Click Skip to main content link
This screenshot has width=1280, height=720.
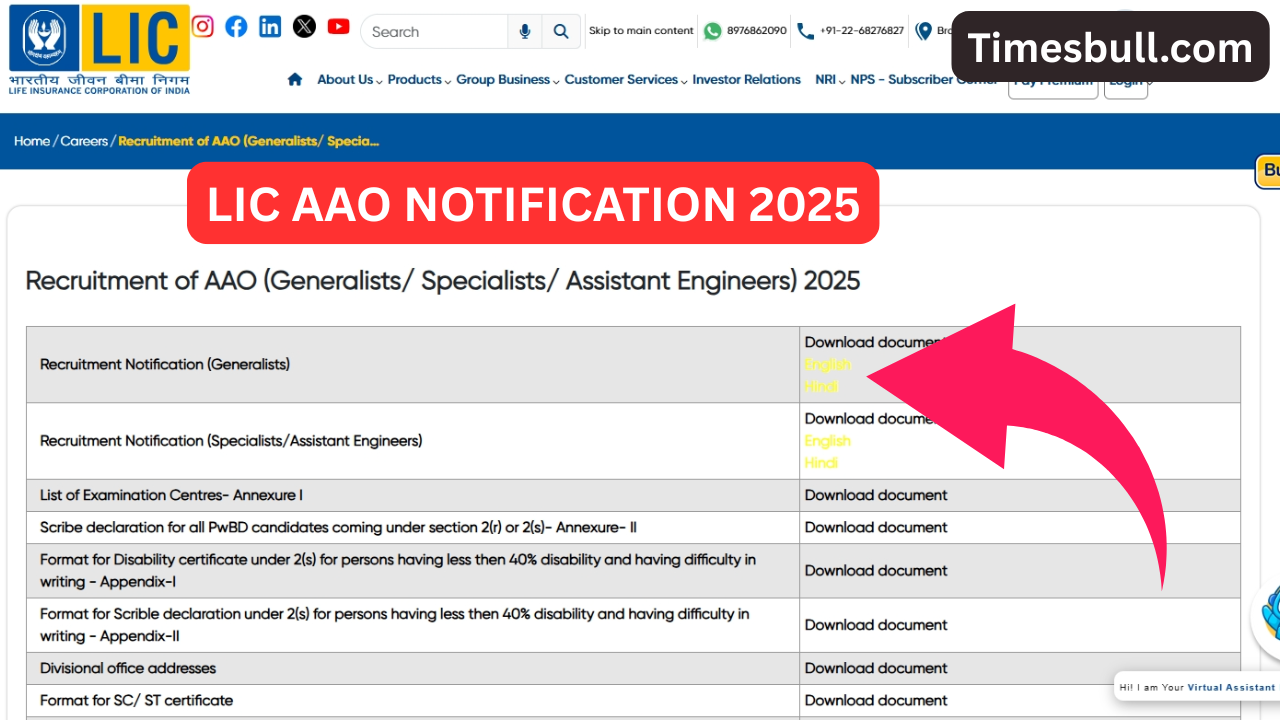point(640,31)
